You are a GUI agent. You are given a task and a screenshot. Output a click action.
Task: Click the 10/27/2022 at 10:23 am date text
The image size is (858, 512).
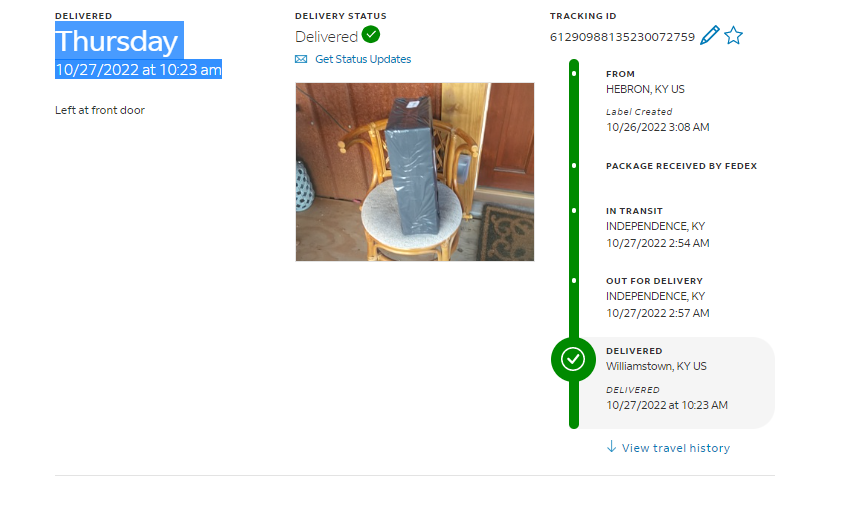point(138,69)
